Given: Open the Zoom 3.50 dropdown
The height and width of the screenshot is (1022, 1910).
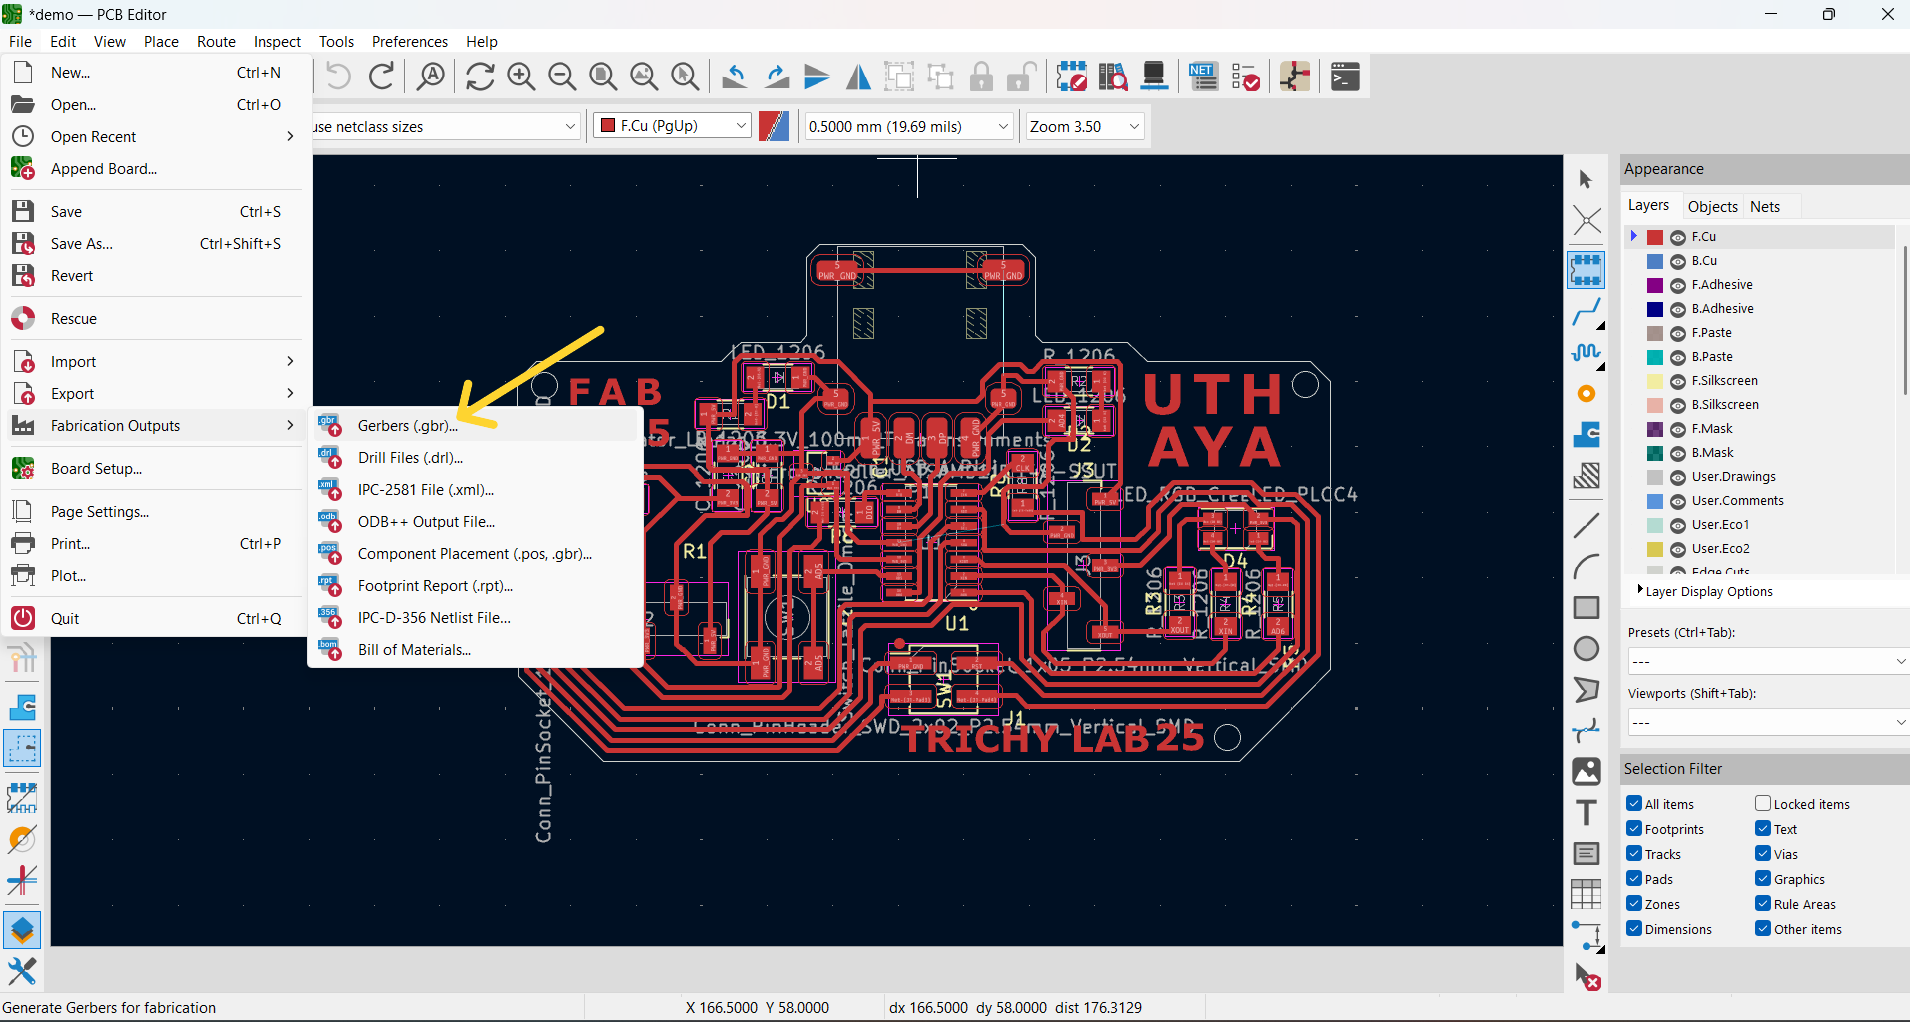Looking at the screenshot, I should 1084,126.
